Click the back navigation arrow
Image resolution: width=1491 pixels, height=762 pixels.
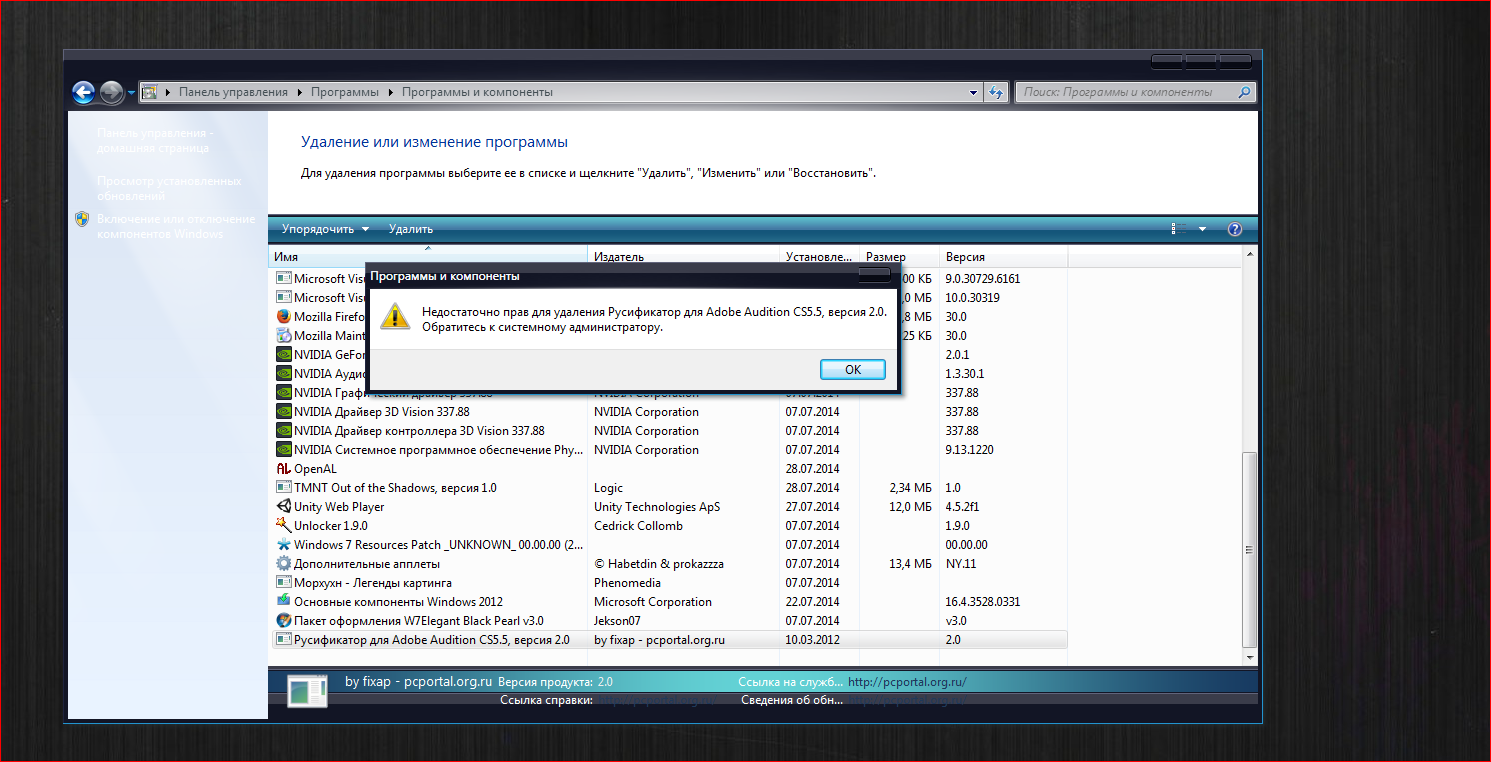tap(84, 93)
